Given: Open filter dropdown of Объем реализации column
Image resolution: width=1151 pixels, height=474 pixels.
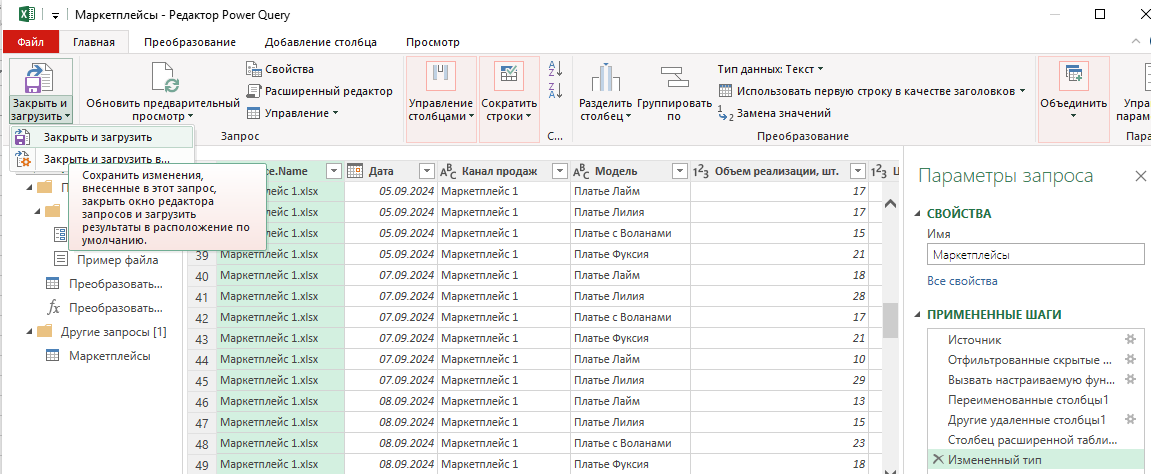Looking at the screenshot, I should pos(858,171).
